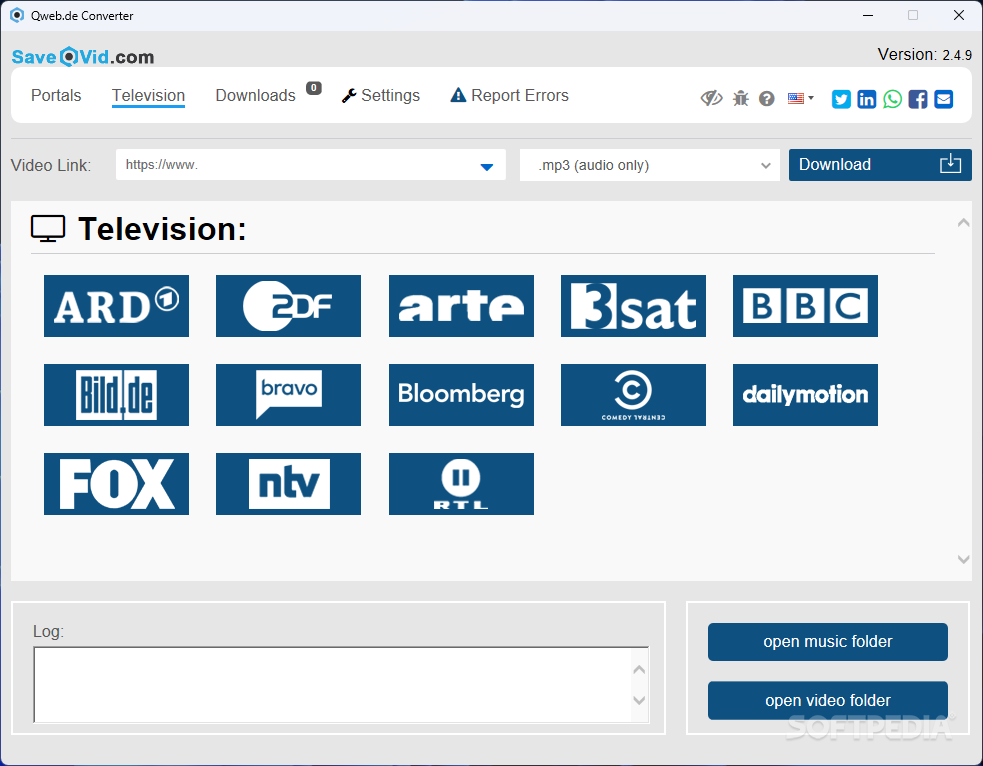The image size is (983, 766).
Task: Select the arte channel tile
Action: (461, 306)
